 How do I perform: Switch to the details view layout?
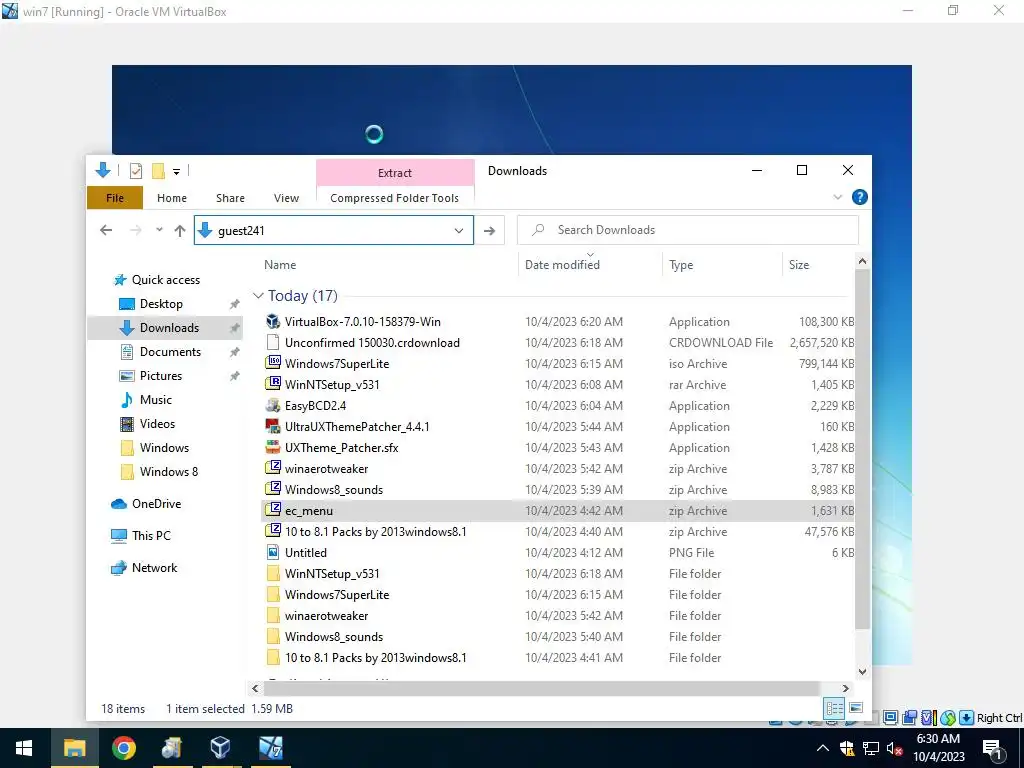[x=834, y=708]
